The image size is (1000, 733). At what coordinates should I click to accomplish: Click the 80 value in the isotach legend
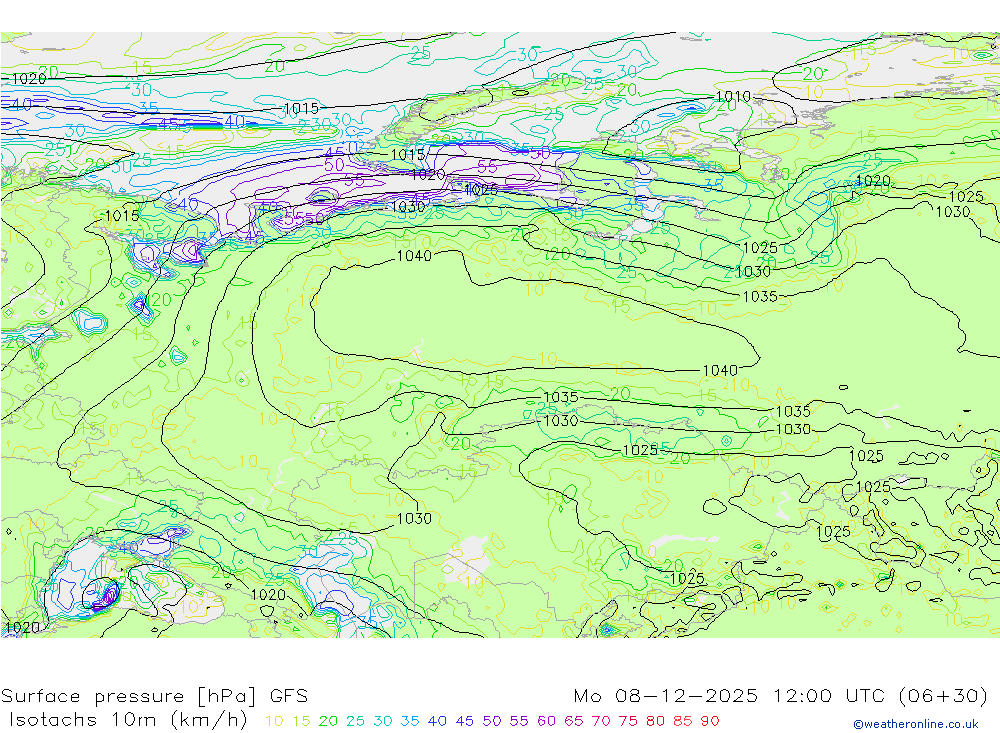coord(655,721)
